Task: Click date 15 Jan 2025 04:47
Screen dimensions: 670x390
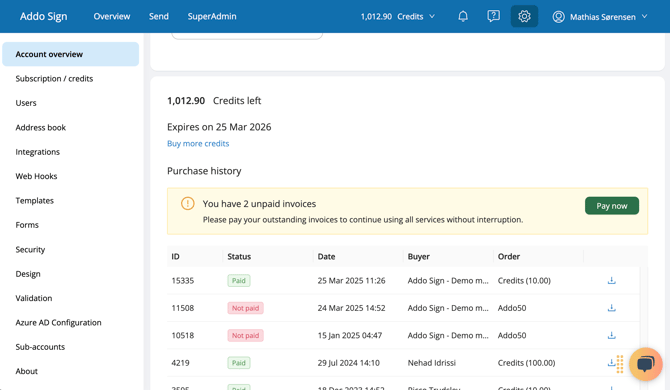Action: [x=350, y=335]
